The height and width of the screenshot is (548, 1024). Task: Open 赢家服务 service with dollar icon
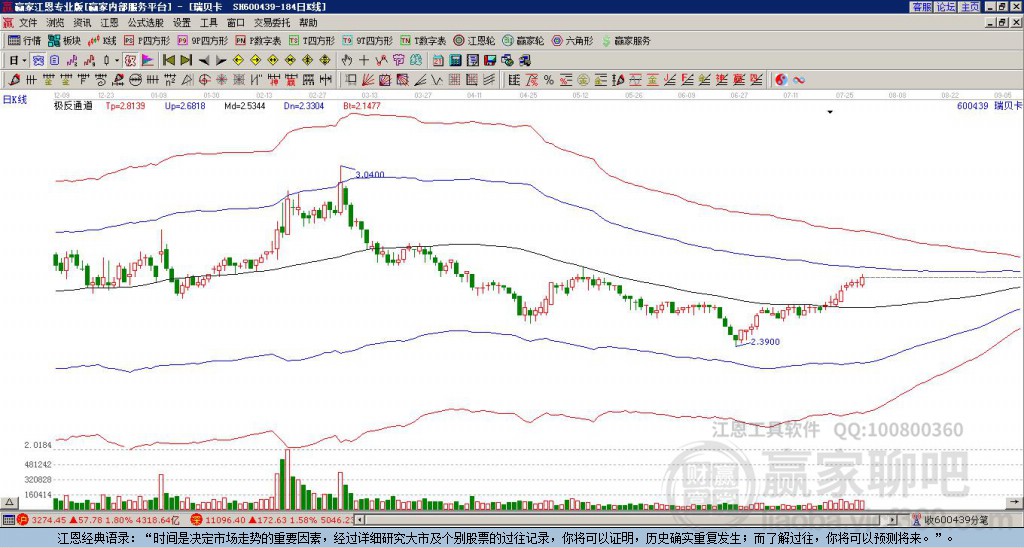(626, 40)
